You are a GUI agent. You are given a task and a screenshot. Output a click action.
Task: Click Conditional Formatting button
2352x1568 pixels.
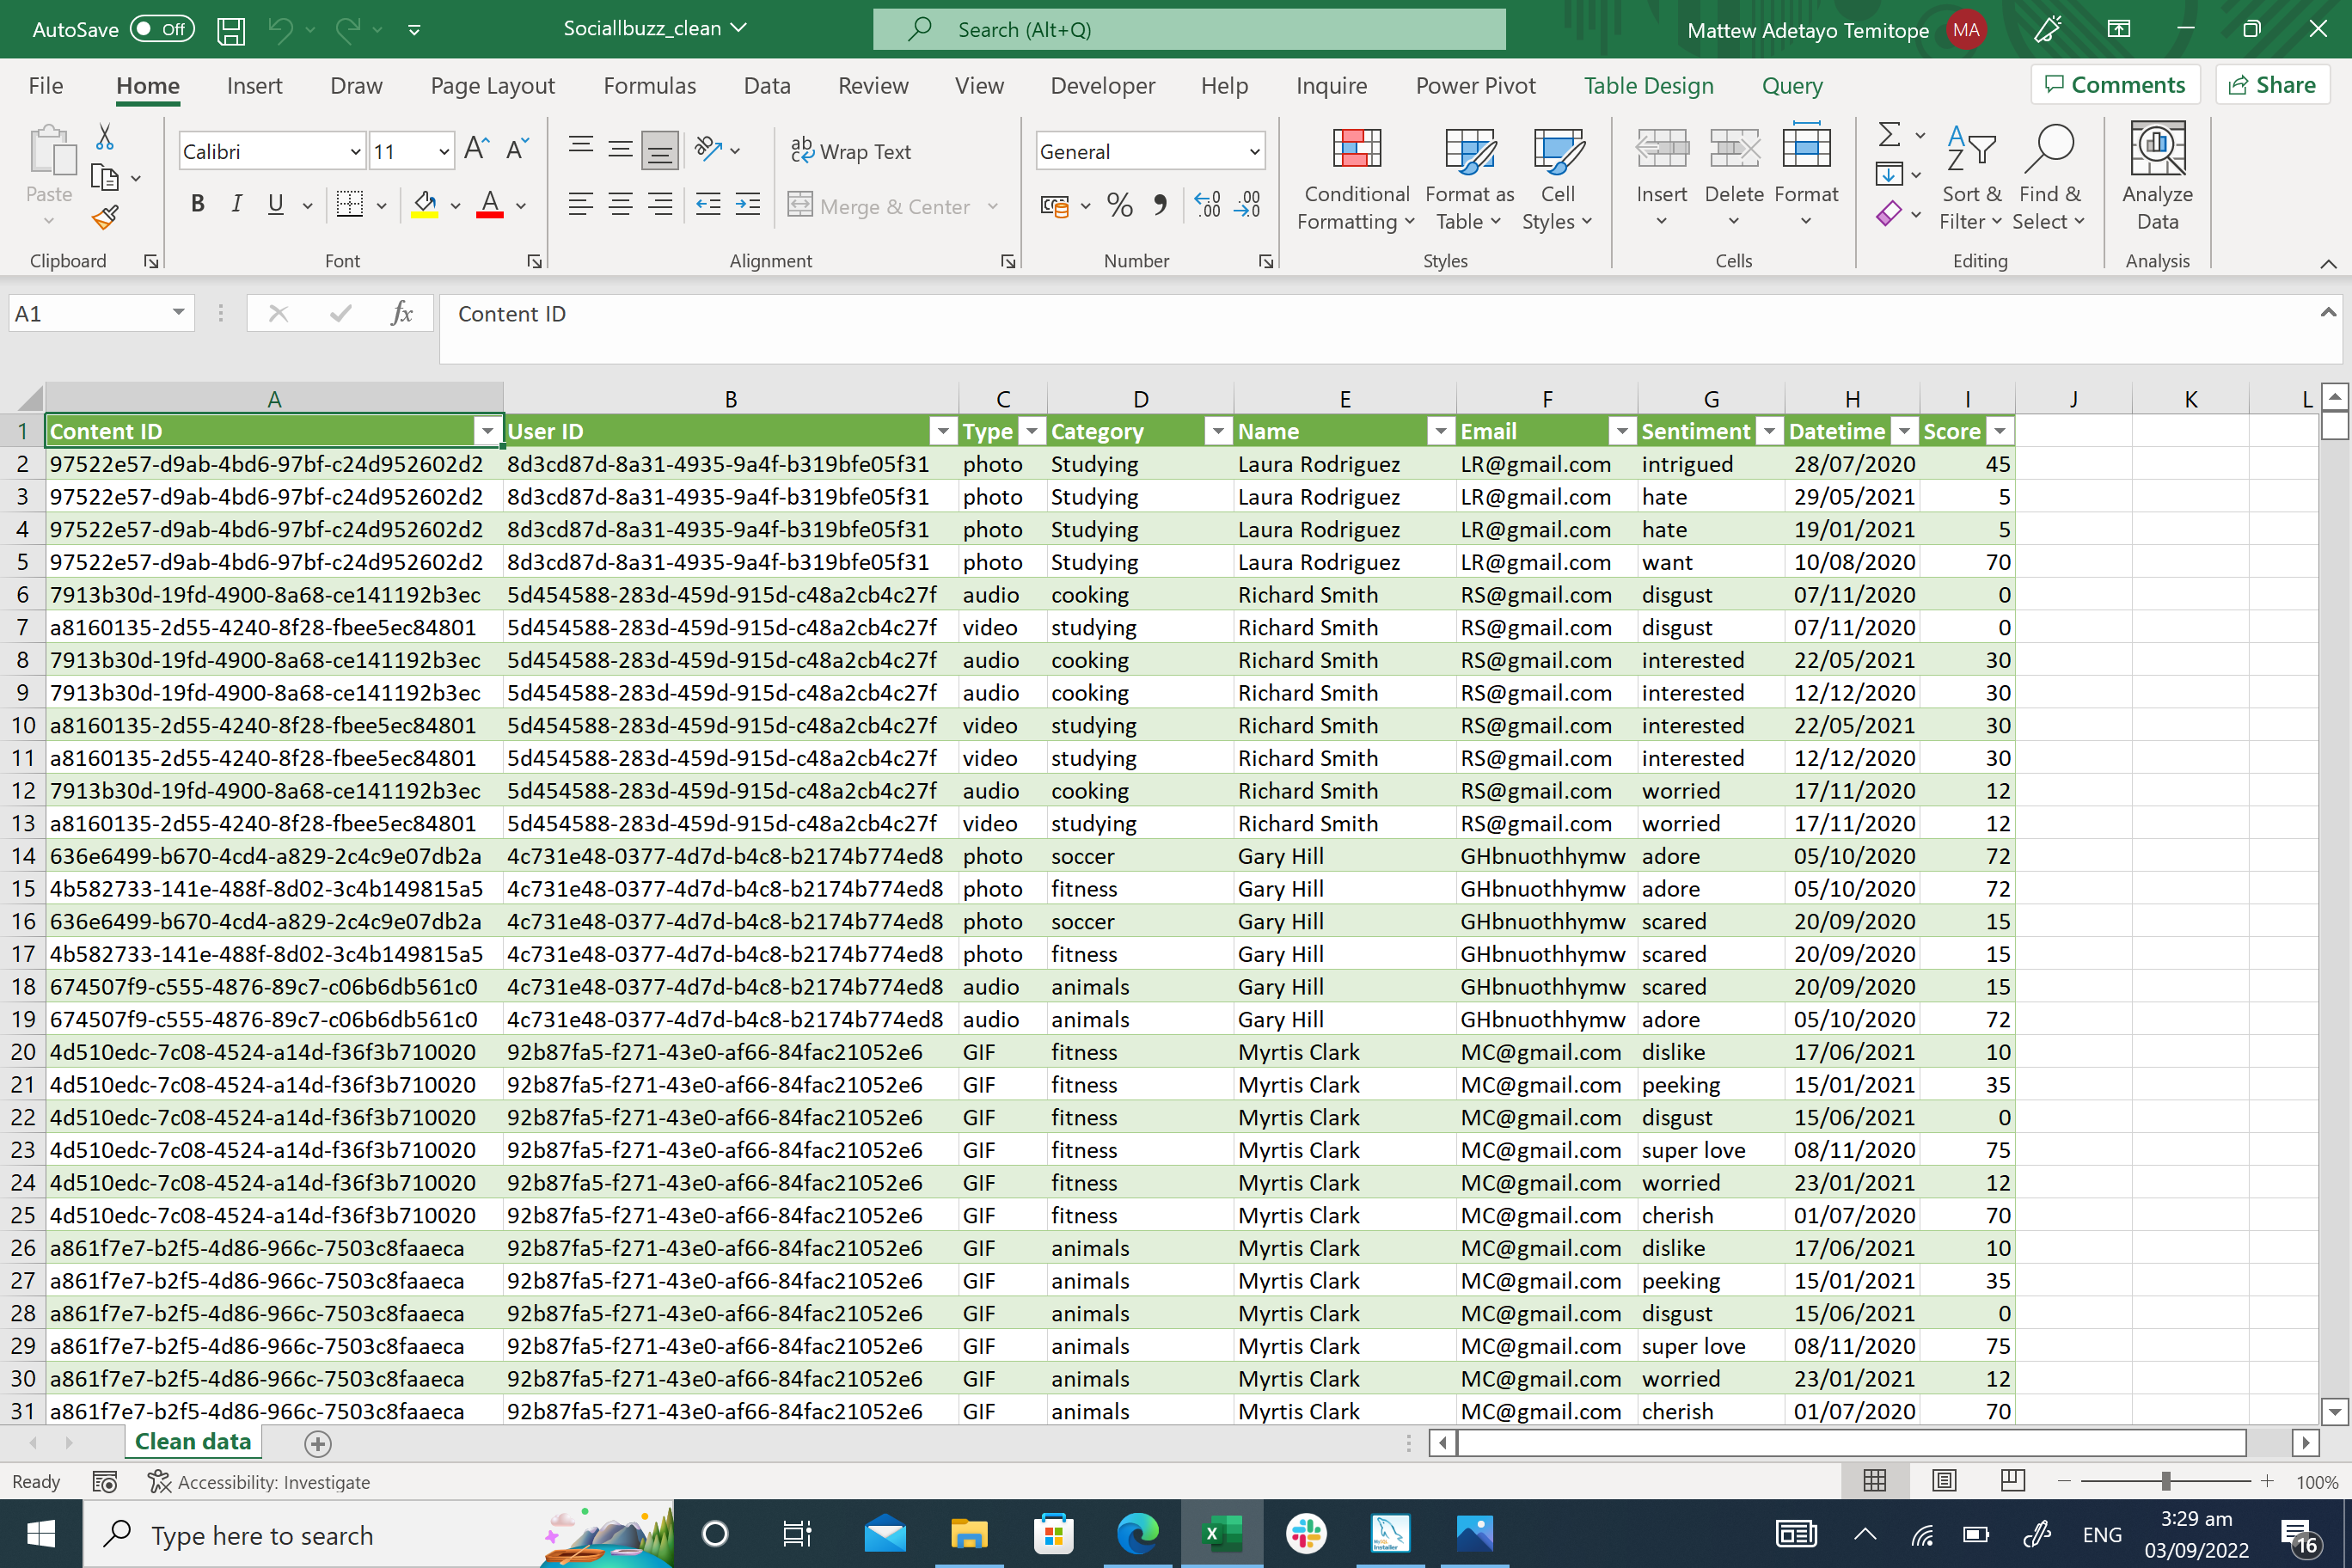[x=1356, y=179]
